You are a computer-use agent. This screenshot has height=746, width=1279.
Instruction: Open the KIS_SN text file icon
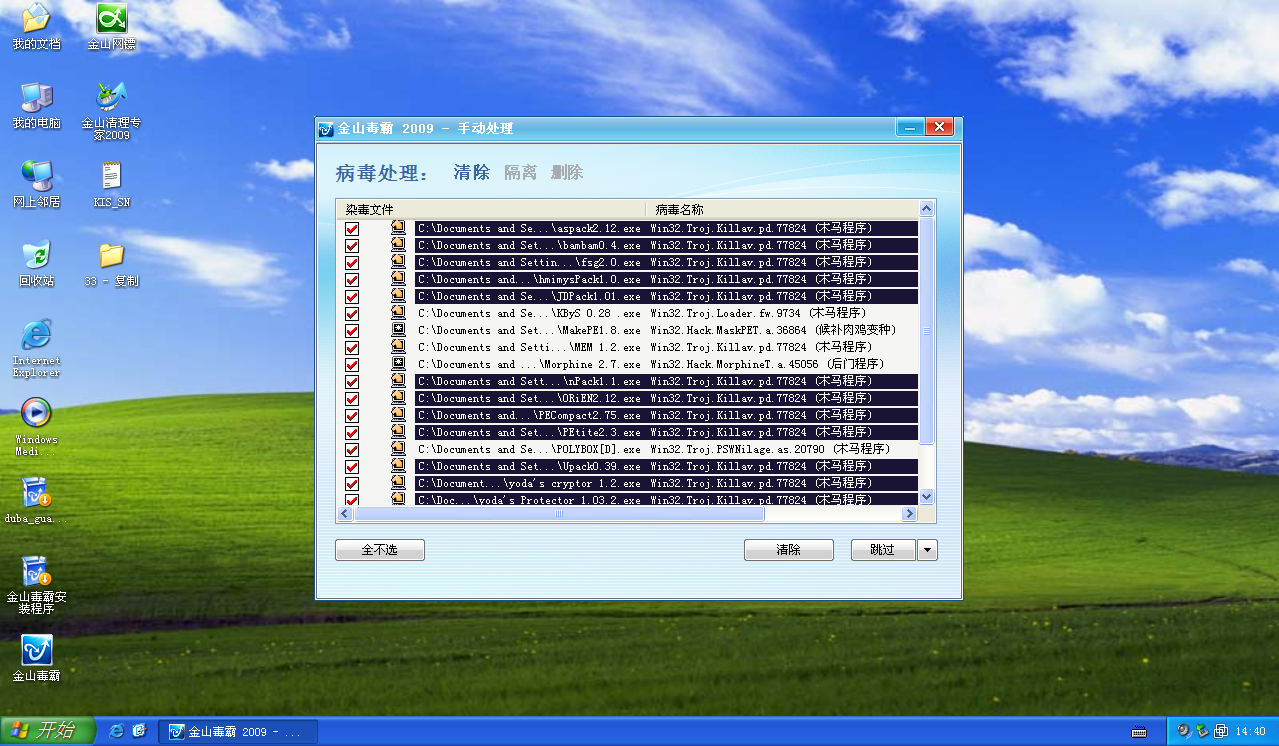click(x=111, y=184)
